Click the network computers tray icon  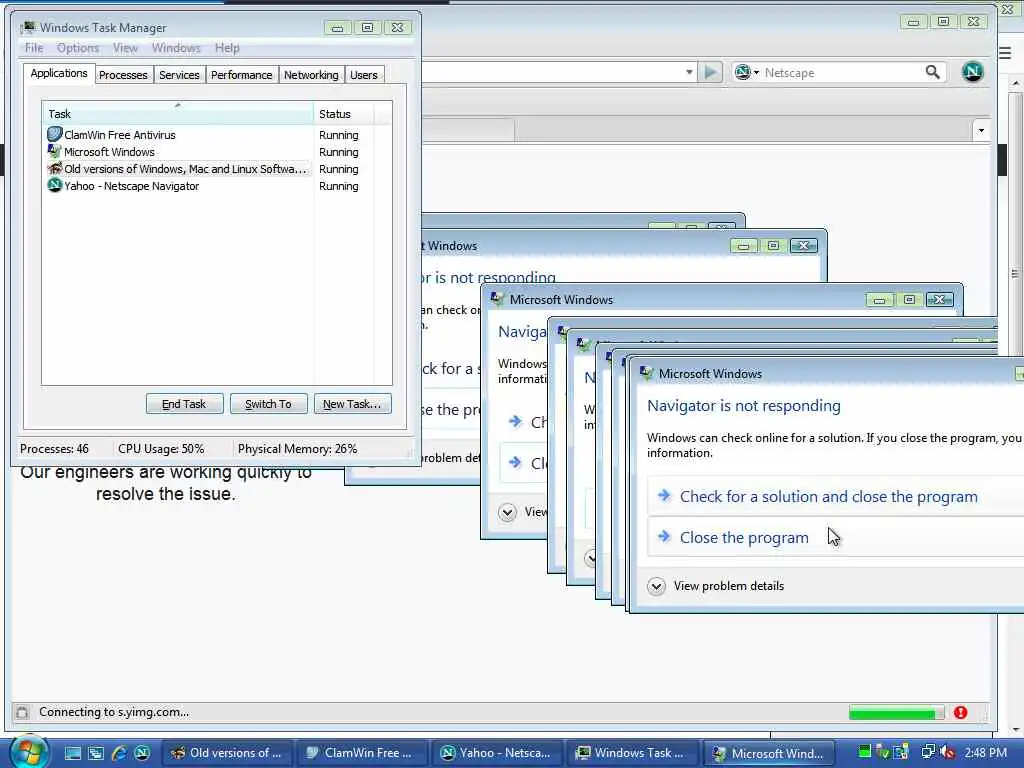pos(927,752)
